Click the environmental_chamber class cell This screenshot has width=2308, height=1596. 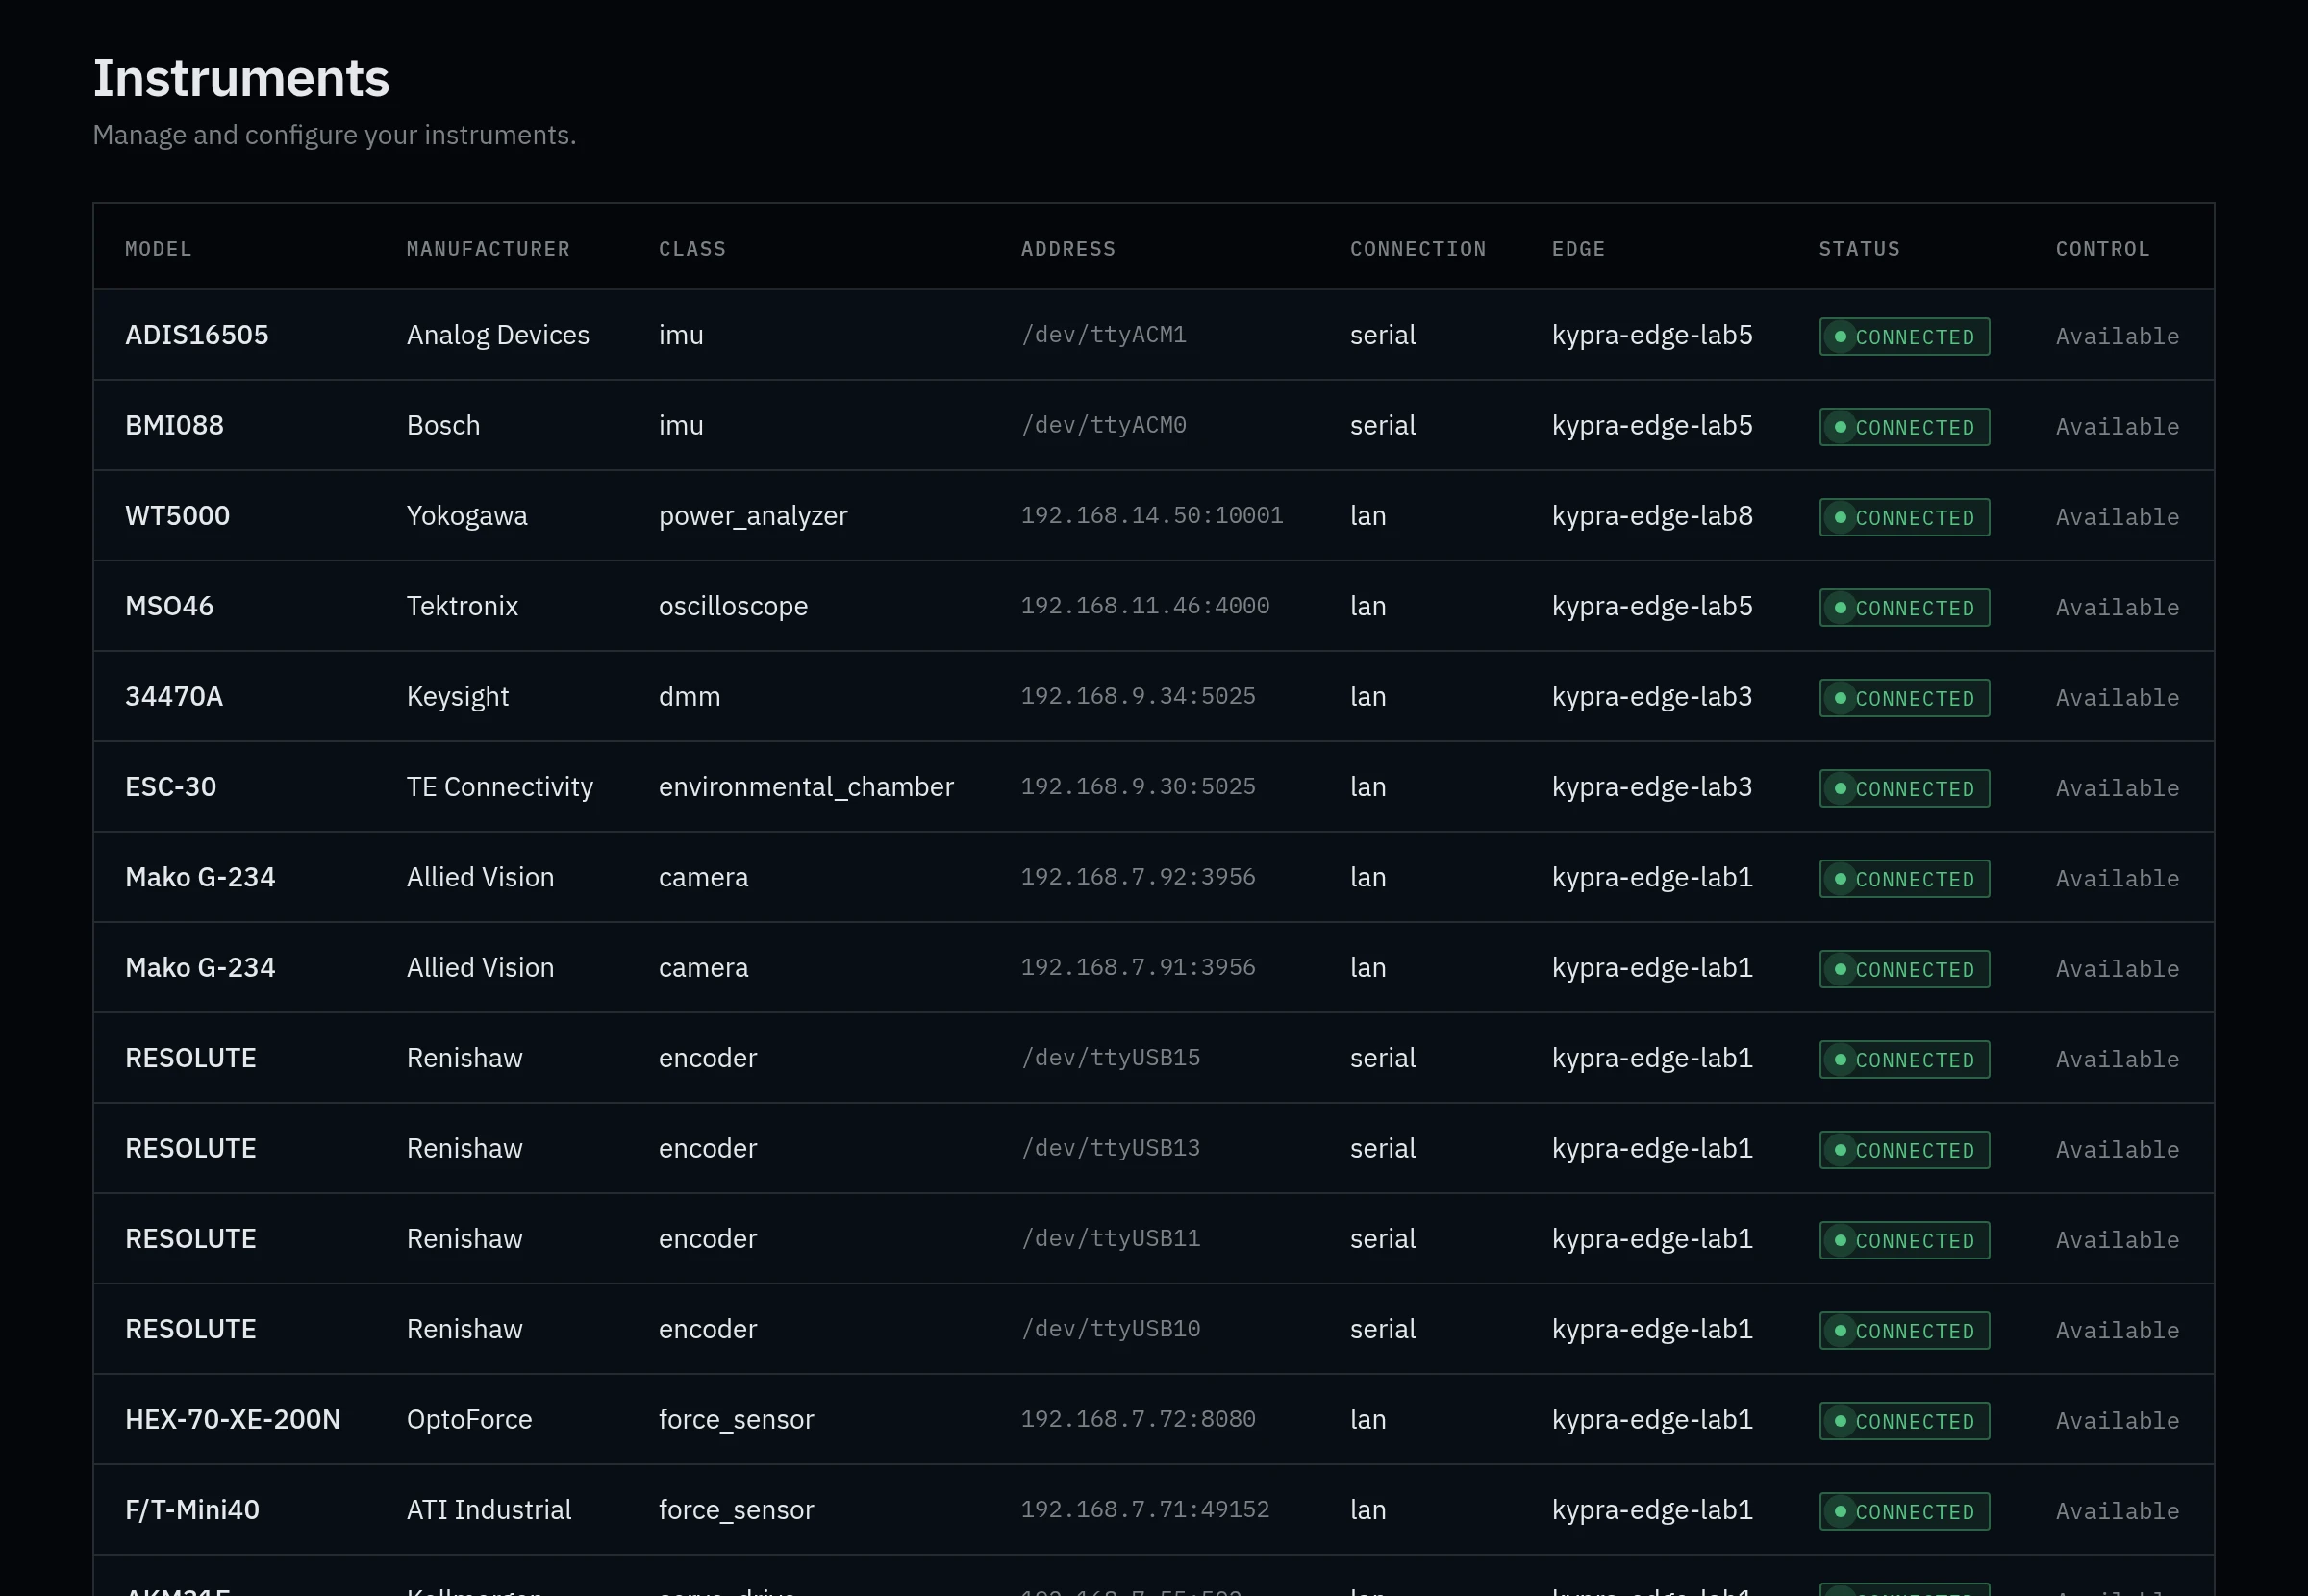[x=805, y=787]
